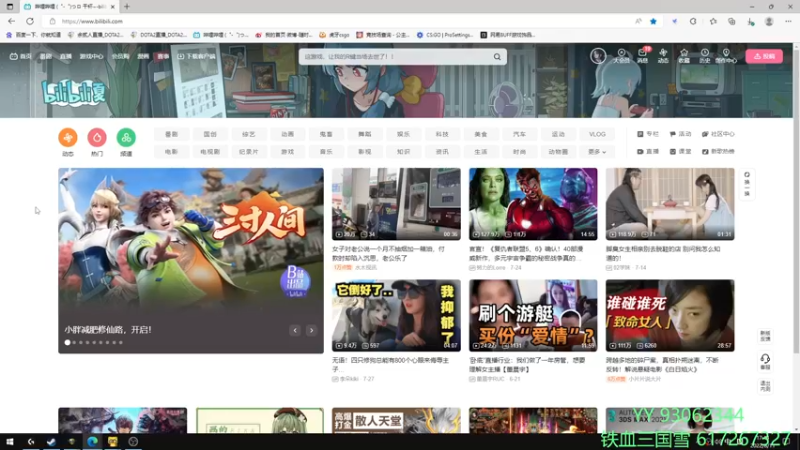Select the 番剧 header nav item
The image size is (800, 450).
coord(45,56)
